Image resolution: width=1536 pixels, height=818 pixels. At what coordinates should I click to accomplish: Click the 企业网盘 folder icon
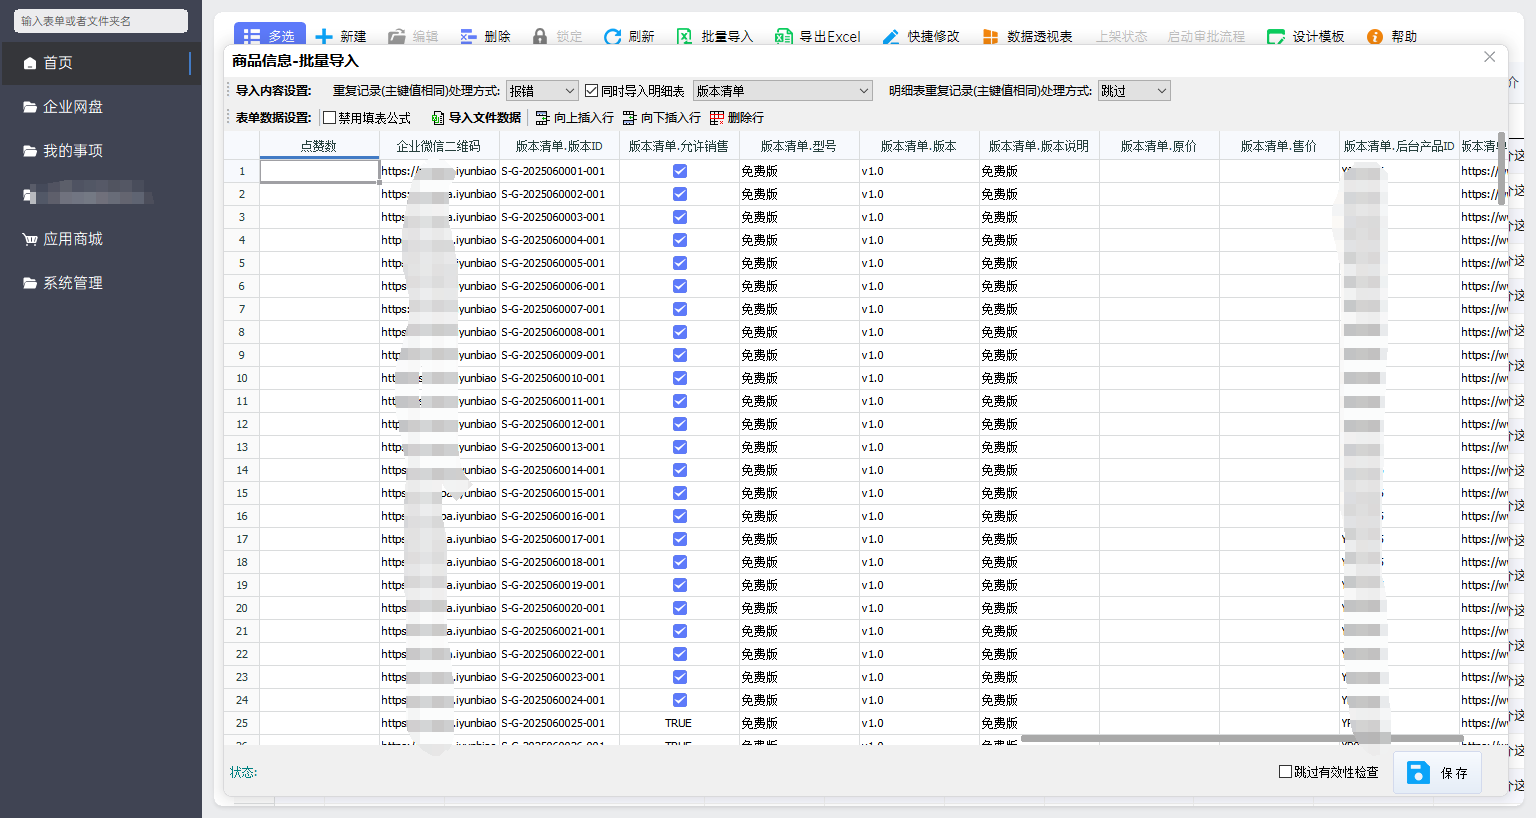click(30, 107)
